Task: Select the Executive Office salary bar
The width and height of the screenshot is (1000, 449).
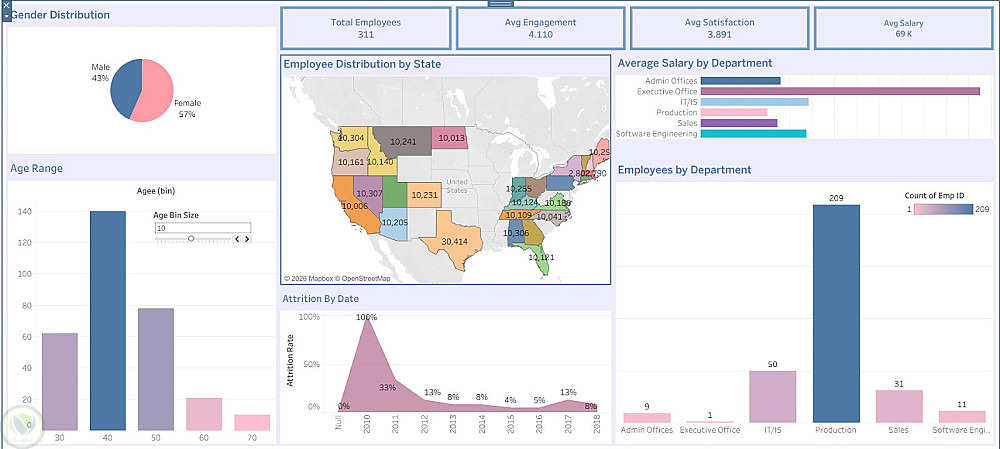Action: click(840, 91)
